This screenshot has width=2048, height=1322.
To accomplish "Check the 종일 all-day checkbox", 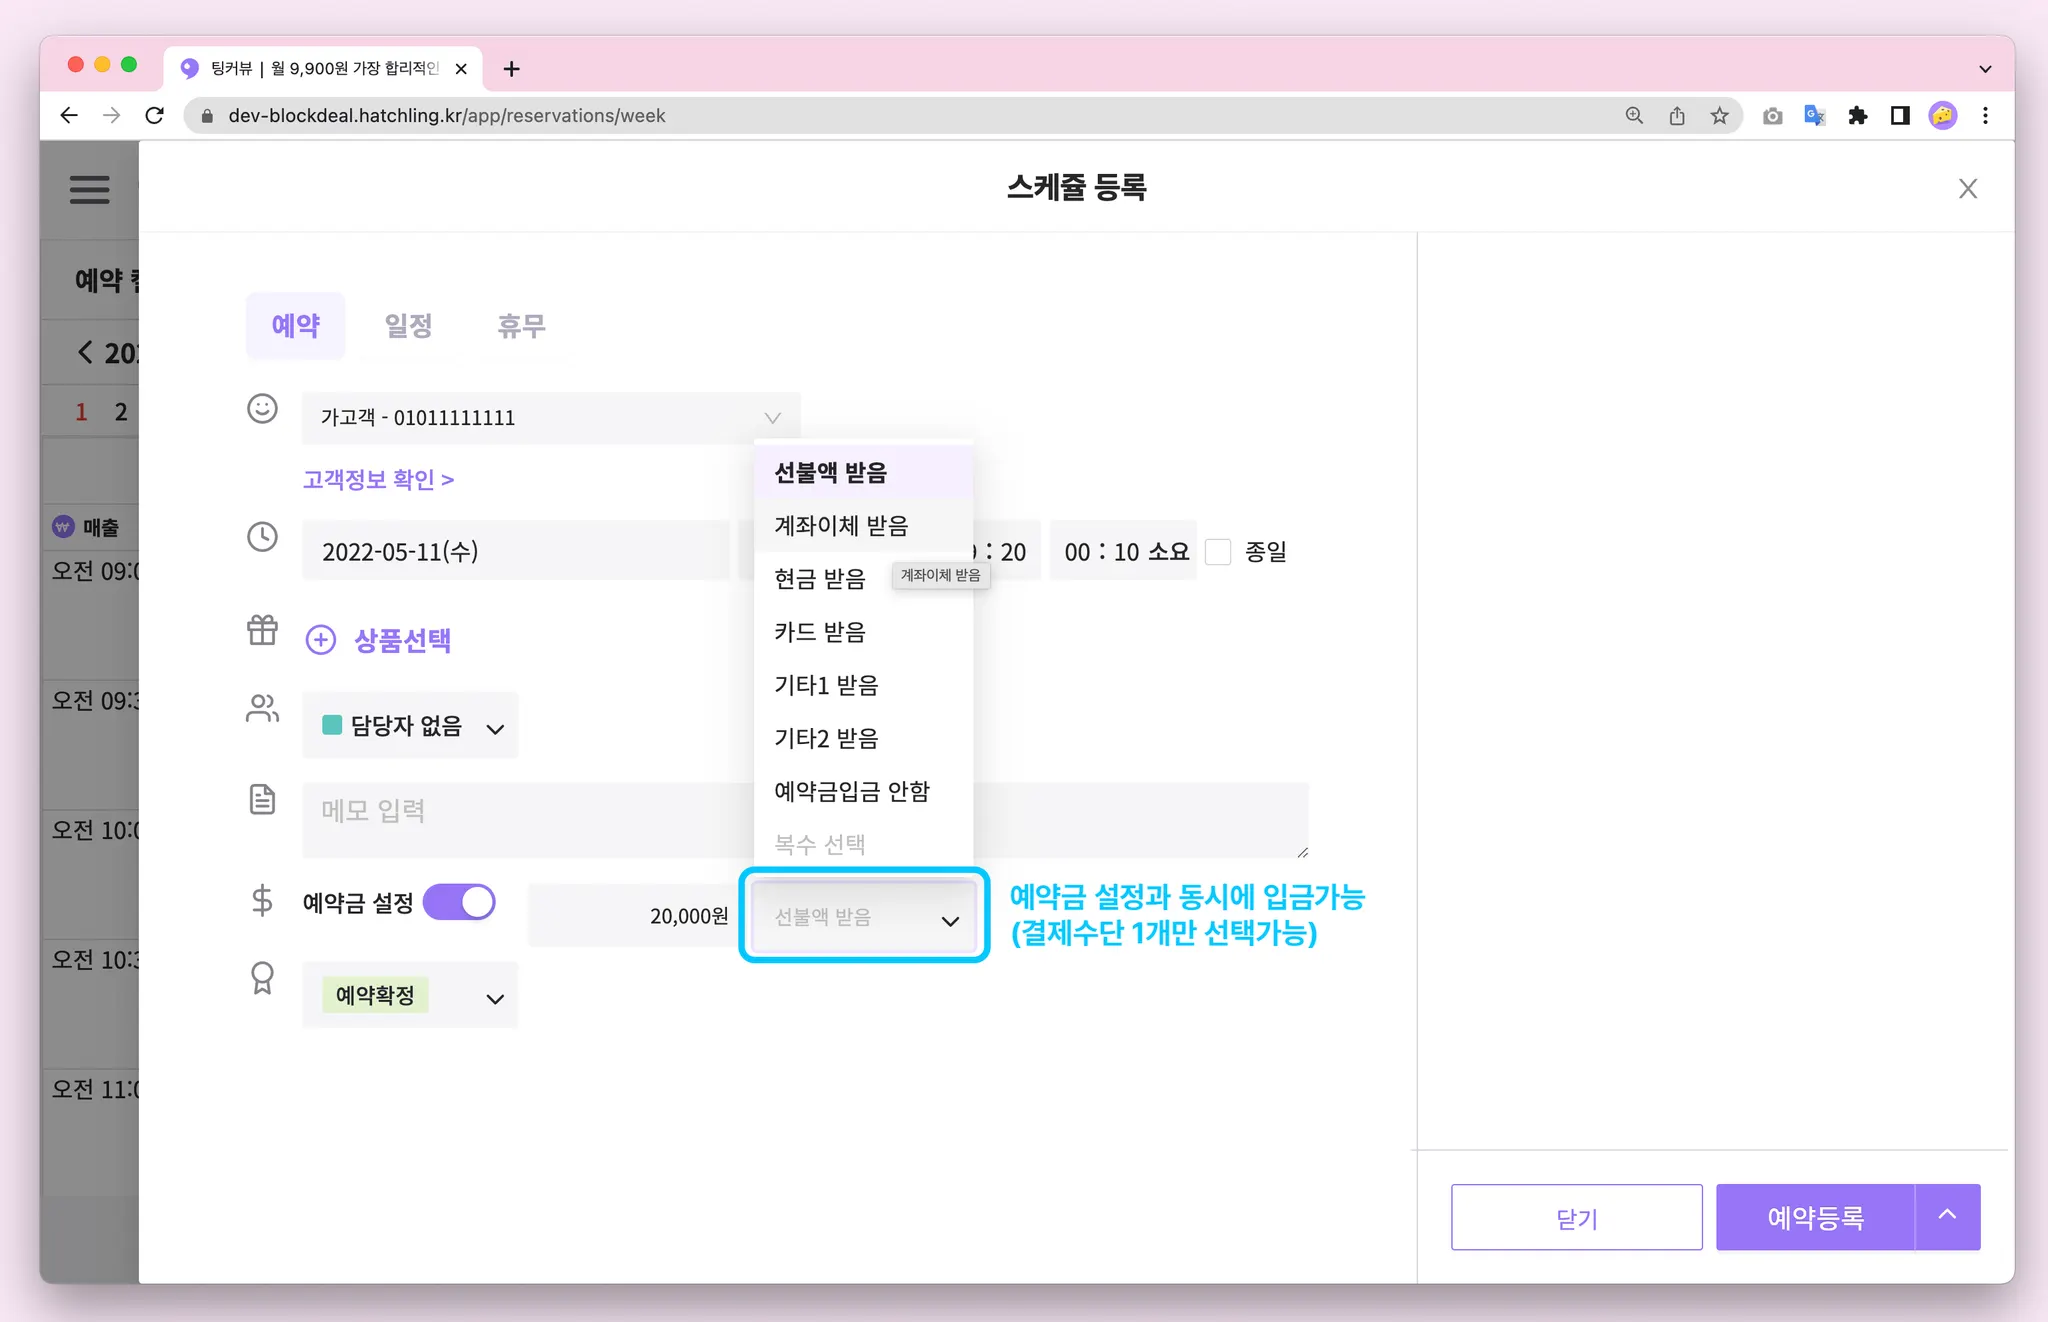I will point(1218,552).
